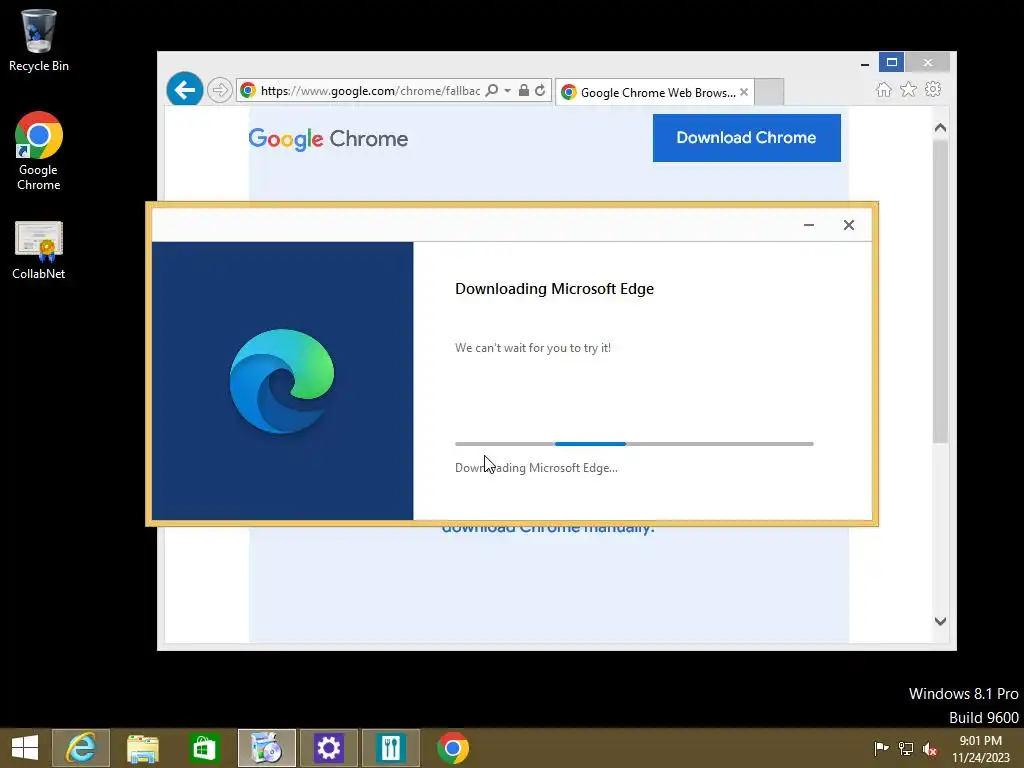
Task: Open a new tab in Internet Explorer
Action: point(769,92)
